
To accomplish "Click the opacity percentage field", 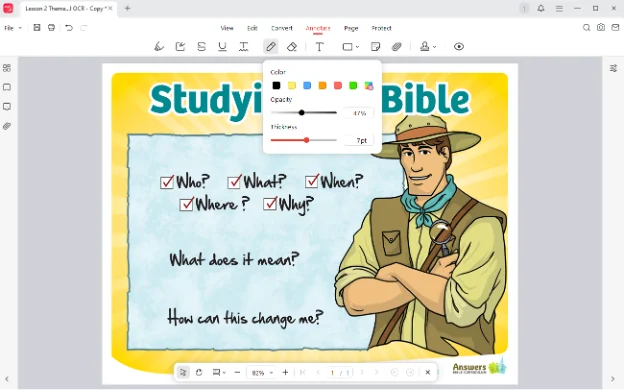I will [x=359, y=113].
